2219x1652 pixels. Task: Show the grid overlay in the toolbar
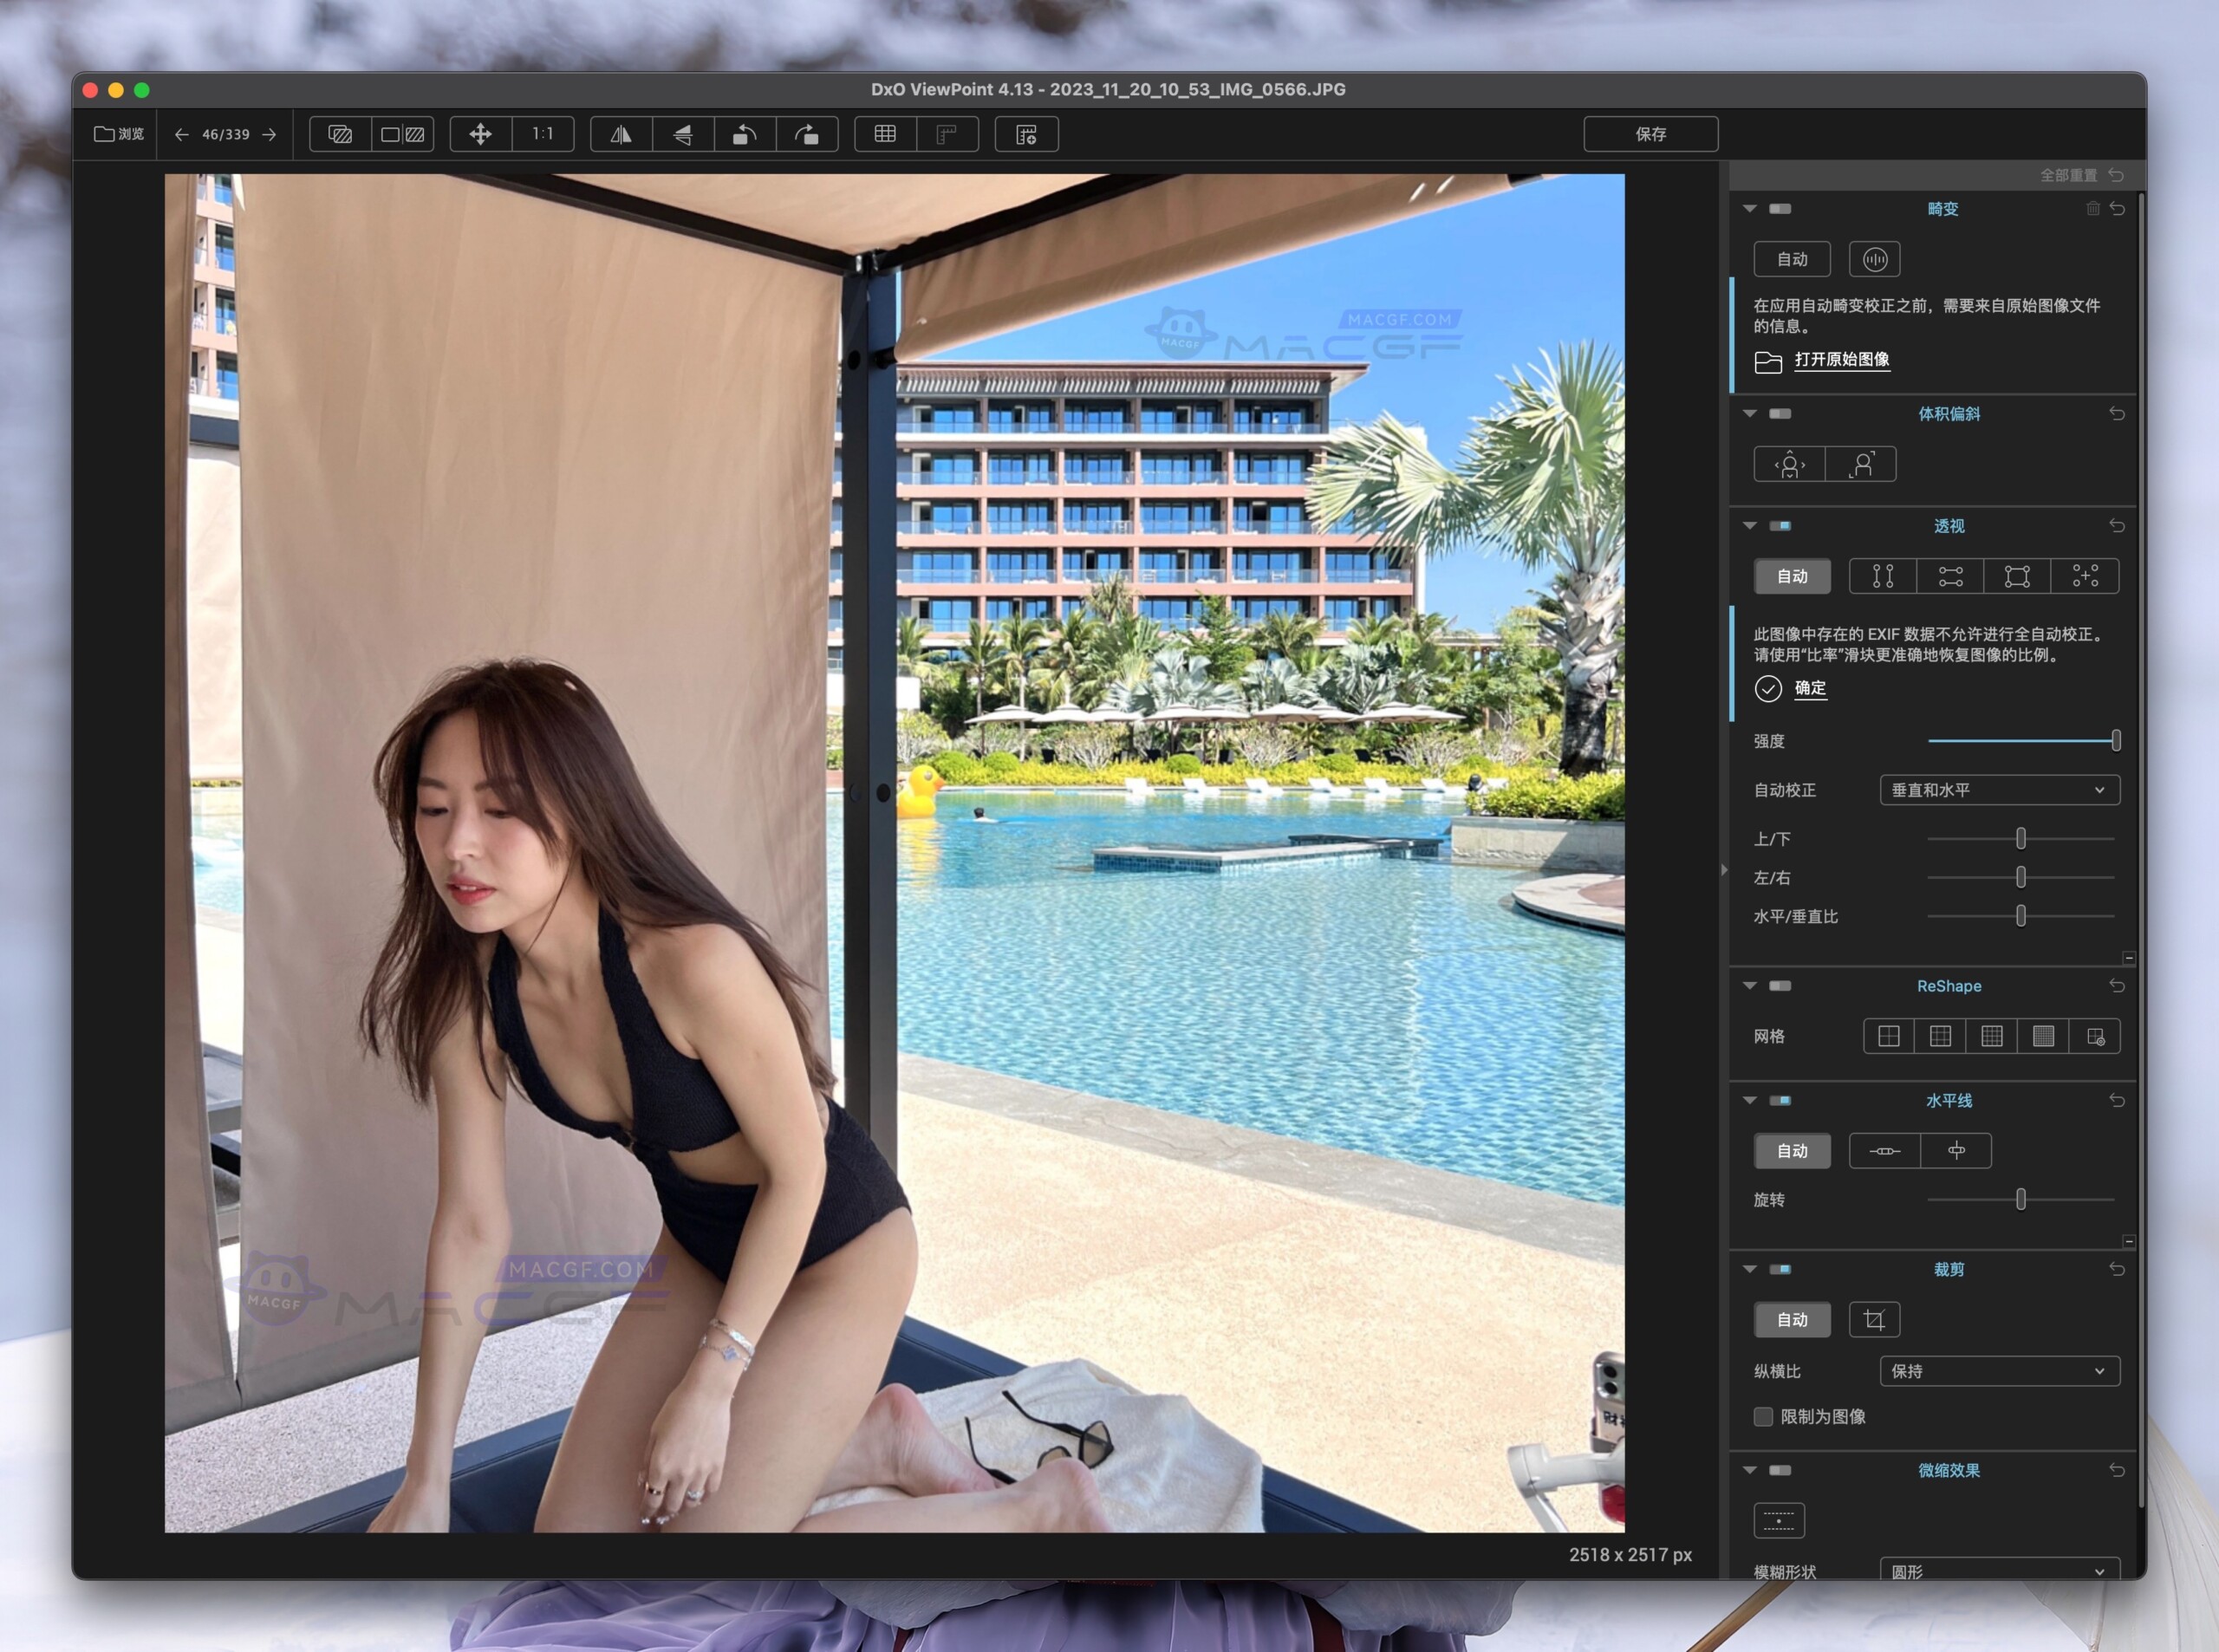pos(883,133)
